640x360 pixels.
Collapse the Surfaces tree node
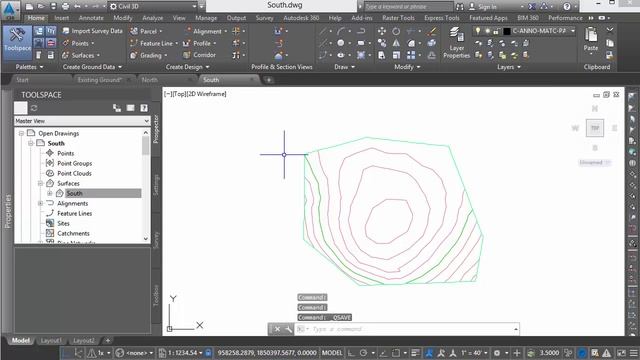(x=40, y=183)
